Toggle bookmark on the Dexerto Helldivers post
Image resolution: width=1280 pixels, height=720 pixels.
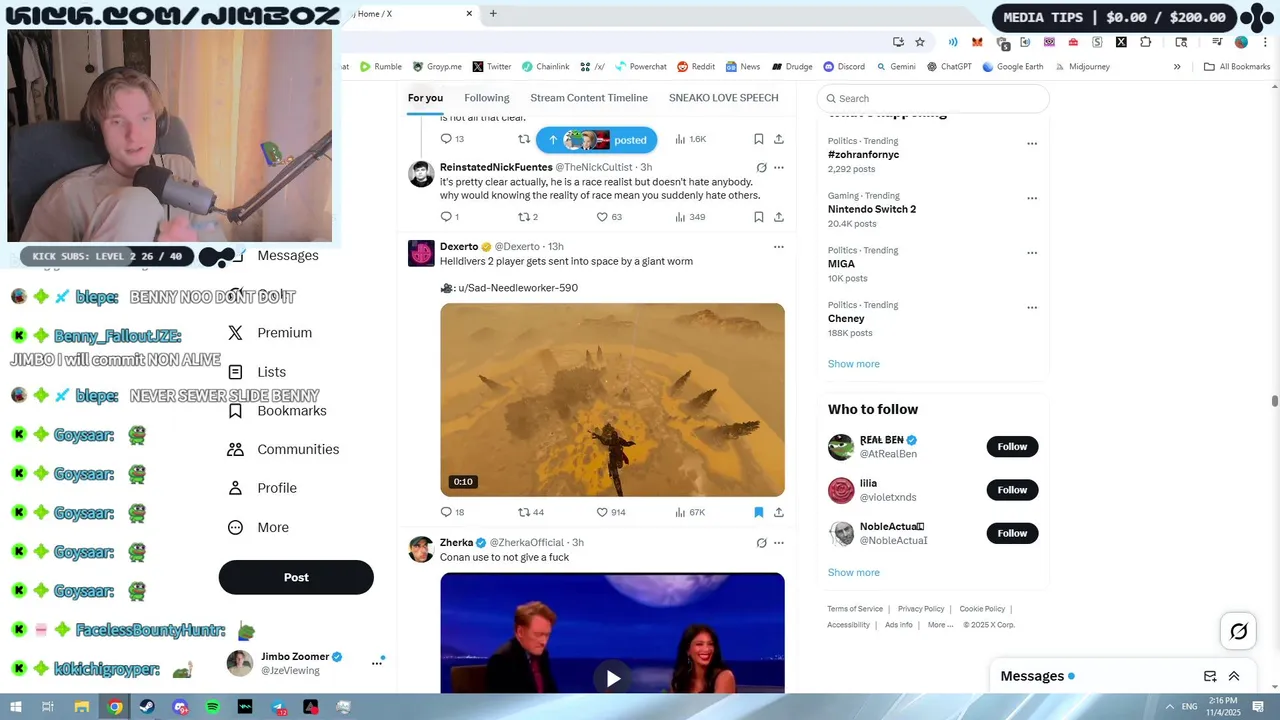coord(759,512)
